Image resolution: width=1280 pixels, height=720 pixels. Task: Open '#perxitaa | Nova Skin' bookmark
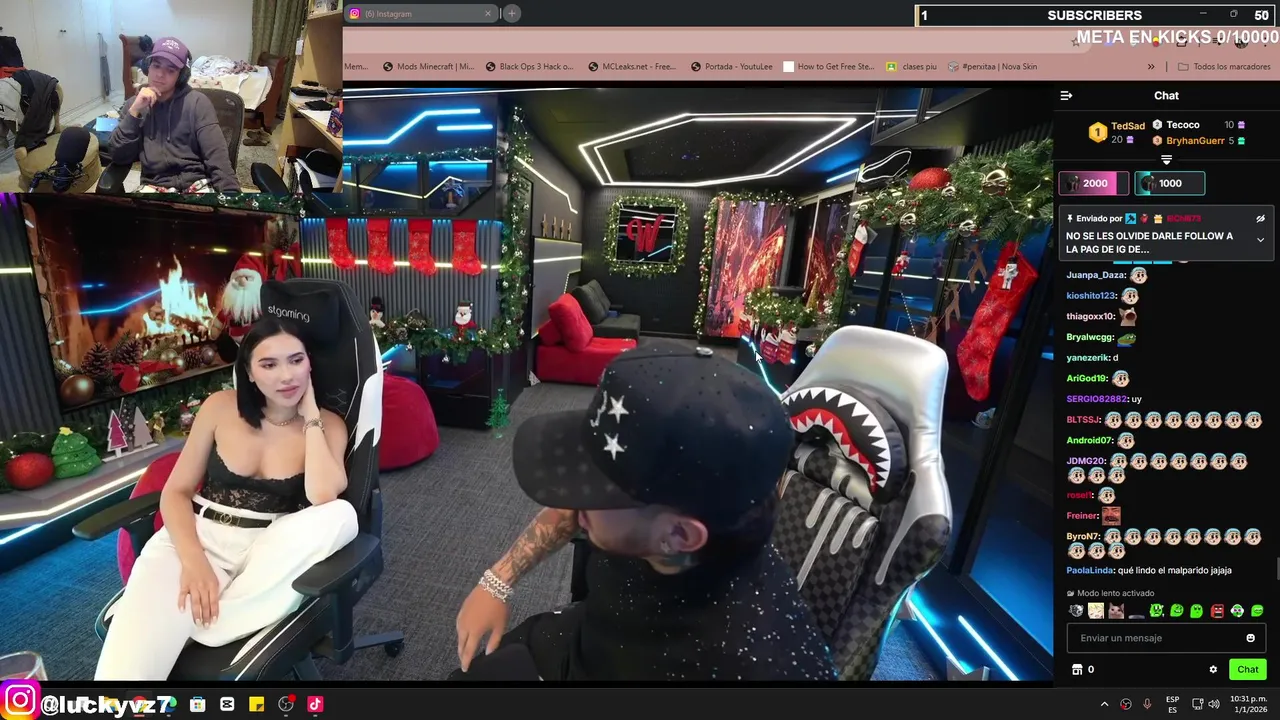[992, 66]
